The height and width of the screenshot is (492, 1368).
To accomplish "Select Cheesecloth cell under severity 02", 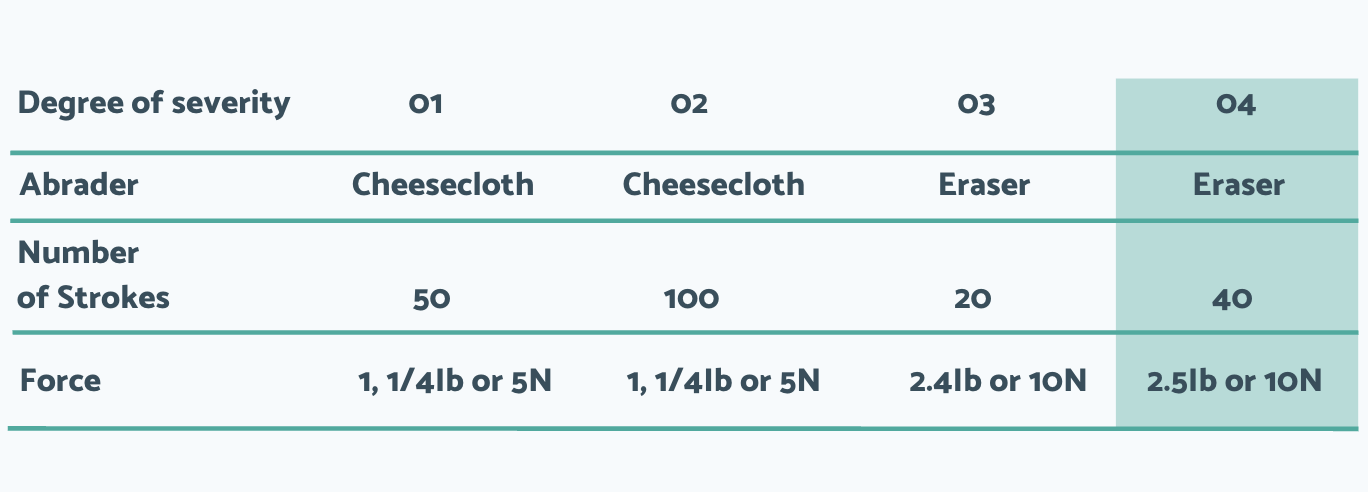I will 713,185.
